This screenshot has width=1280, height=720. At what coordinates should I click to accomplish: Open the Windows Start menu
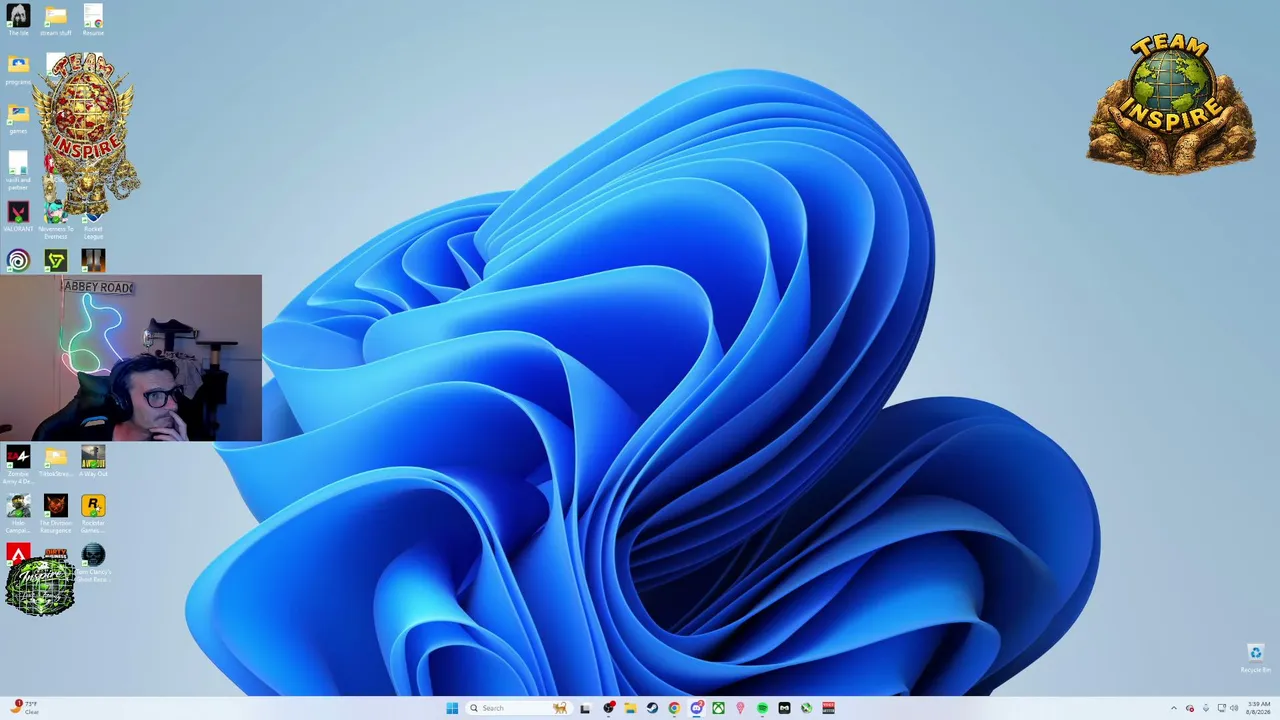pyautogui.click(x=452, y=708)
